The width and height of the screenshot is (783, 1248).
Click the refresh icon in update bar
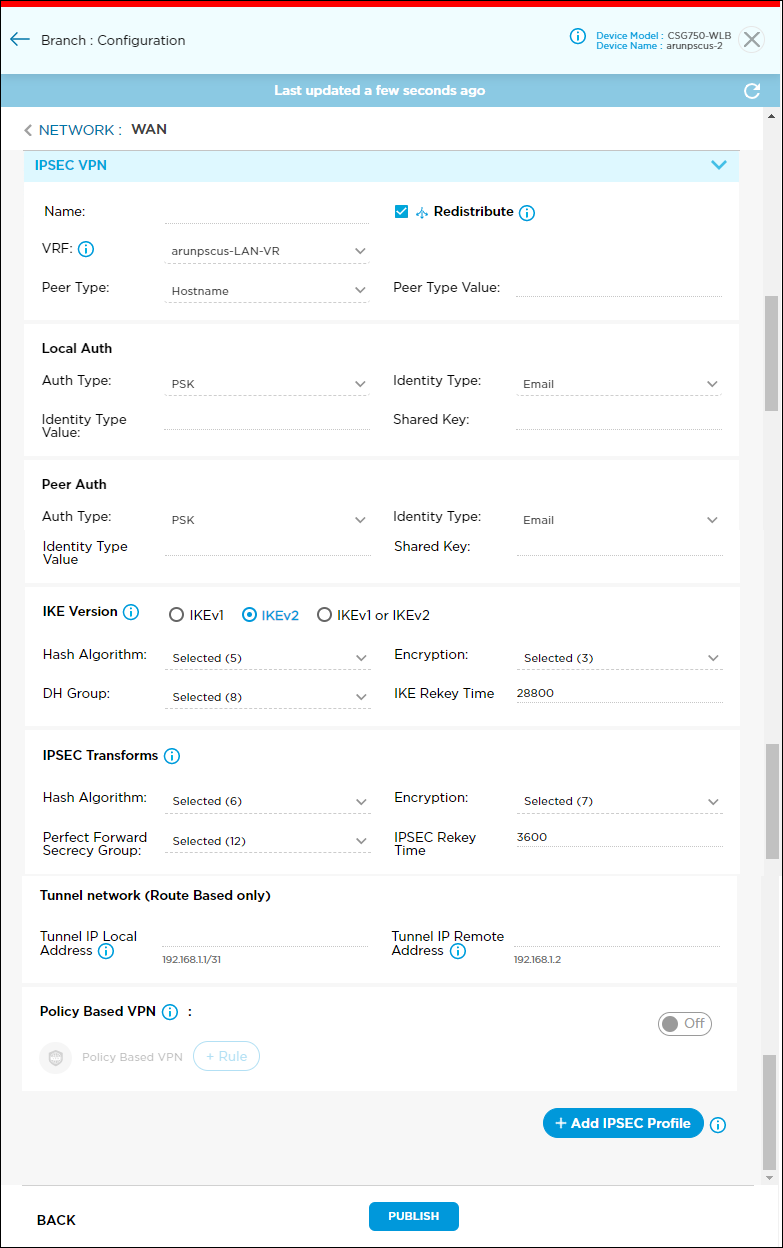[x=752, y=91]
